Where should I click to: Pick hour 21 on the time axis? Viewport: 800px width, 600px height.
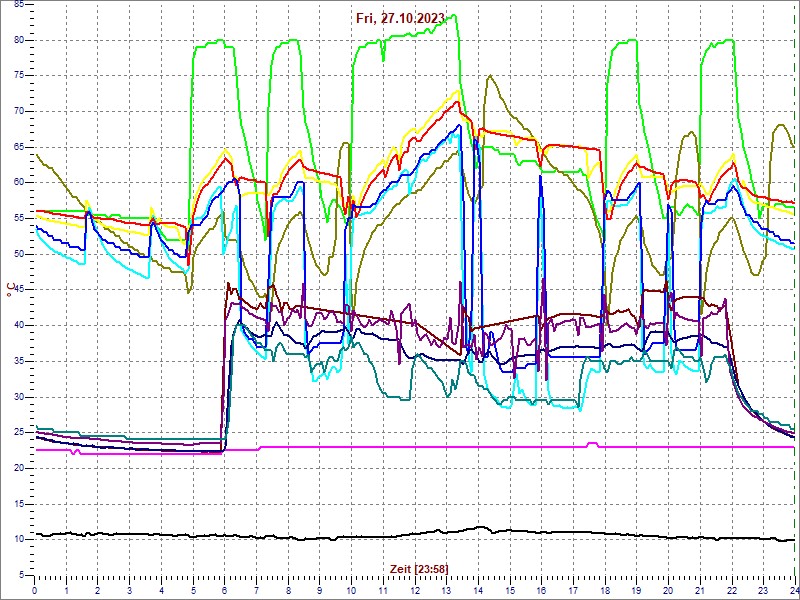click(700, 590)
